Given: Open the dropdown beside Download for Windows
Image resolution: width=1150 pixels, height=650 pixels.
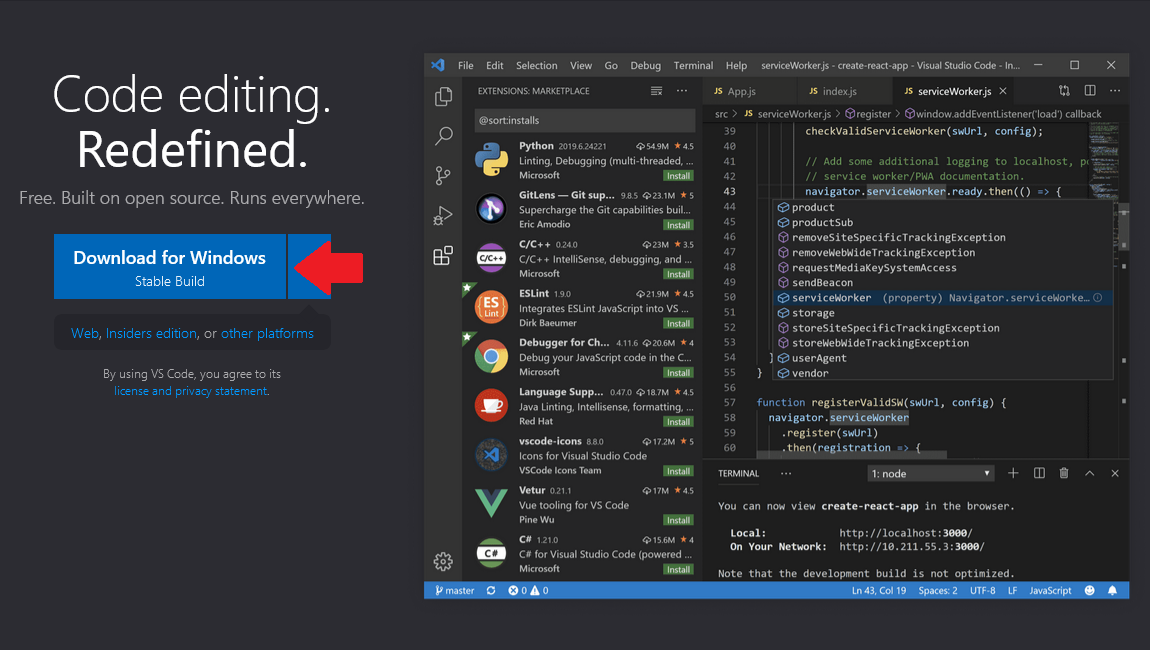Looking at the screenshot, I should [311, 266].
